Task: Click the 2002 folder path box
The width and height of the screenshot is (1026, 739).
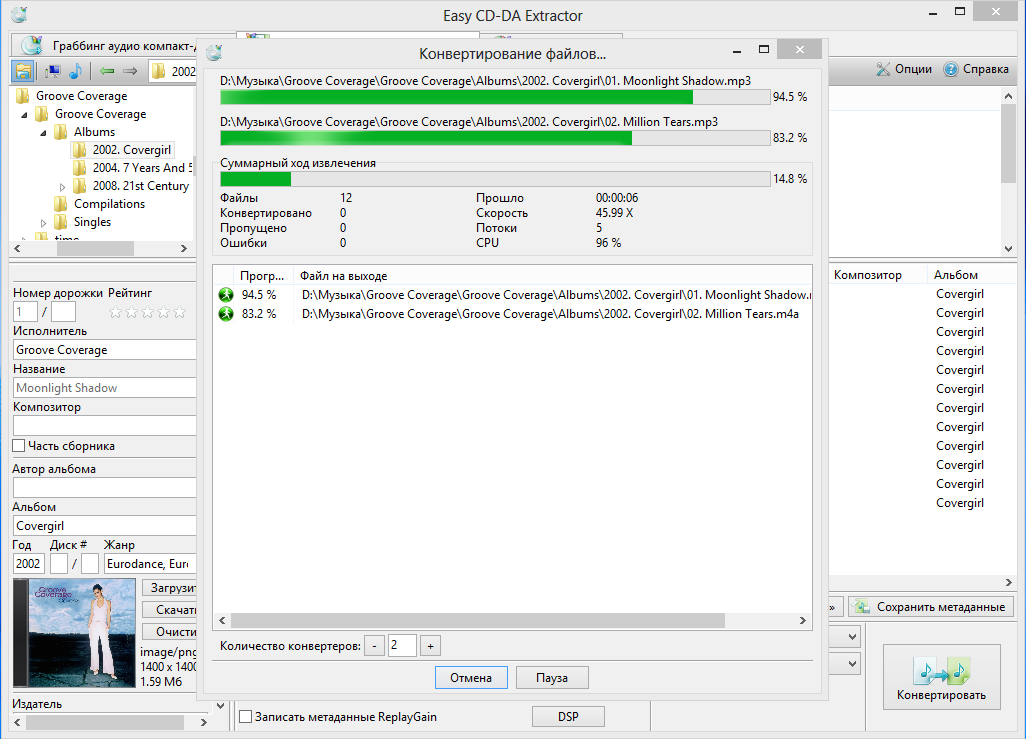Action: click(x=173, y=71)
